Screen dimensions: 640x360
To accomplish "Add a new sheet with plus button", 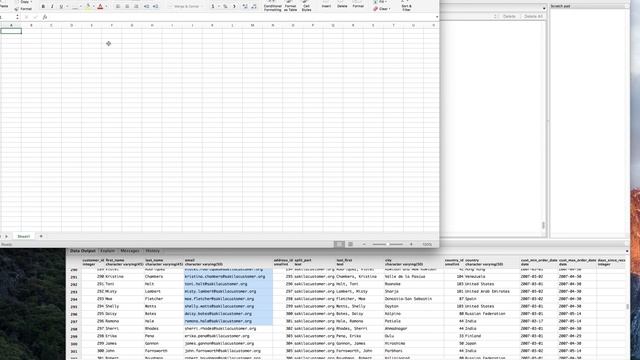I will (x=41, y=236).
